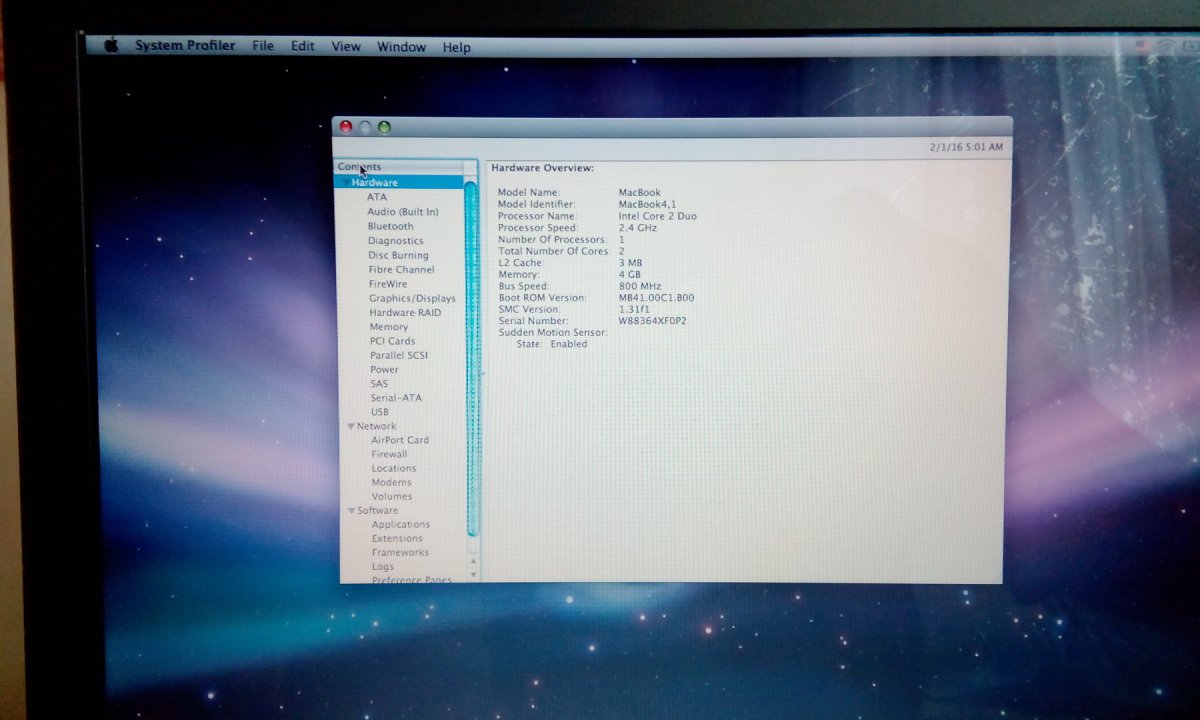Select ATA in the sidebar
The width and height of the screenshot is (1200, 720).
tap(377, 197)
